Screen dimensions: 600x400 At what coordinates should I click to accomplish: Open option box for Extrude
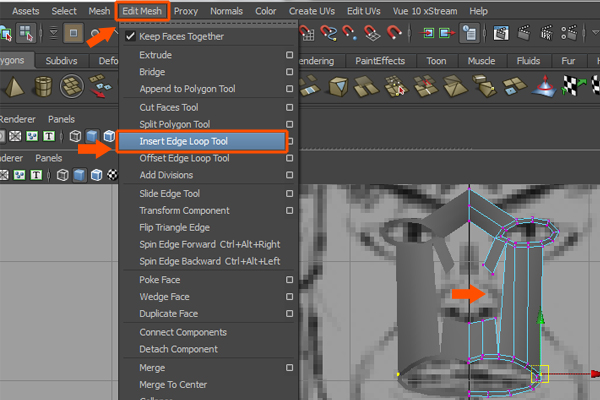click(x=289, y=55)
